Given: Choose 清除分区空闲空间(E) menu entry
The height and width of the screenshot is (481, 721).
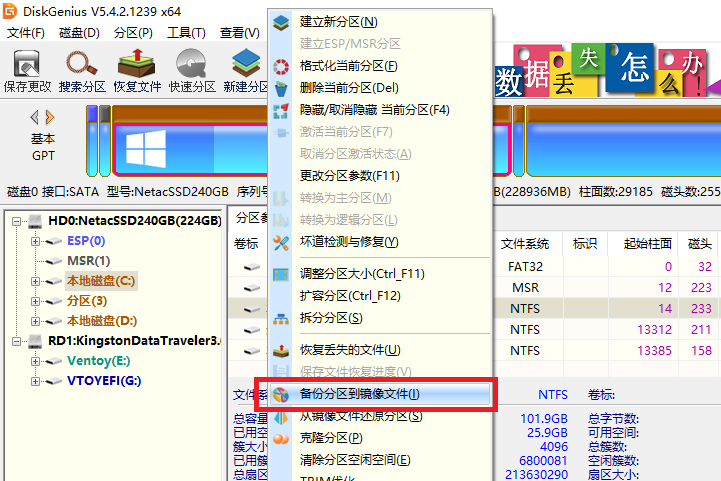Looking at the screenshot, I should [380, 460].
